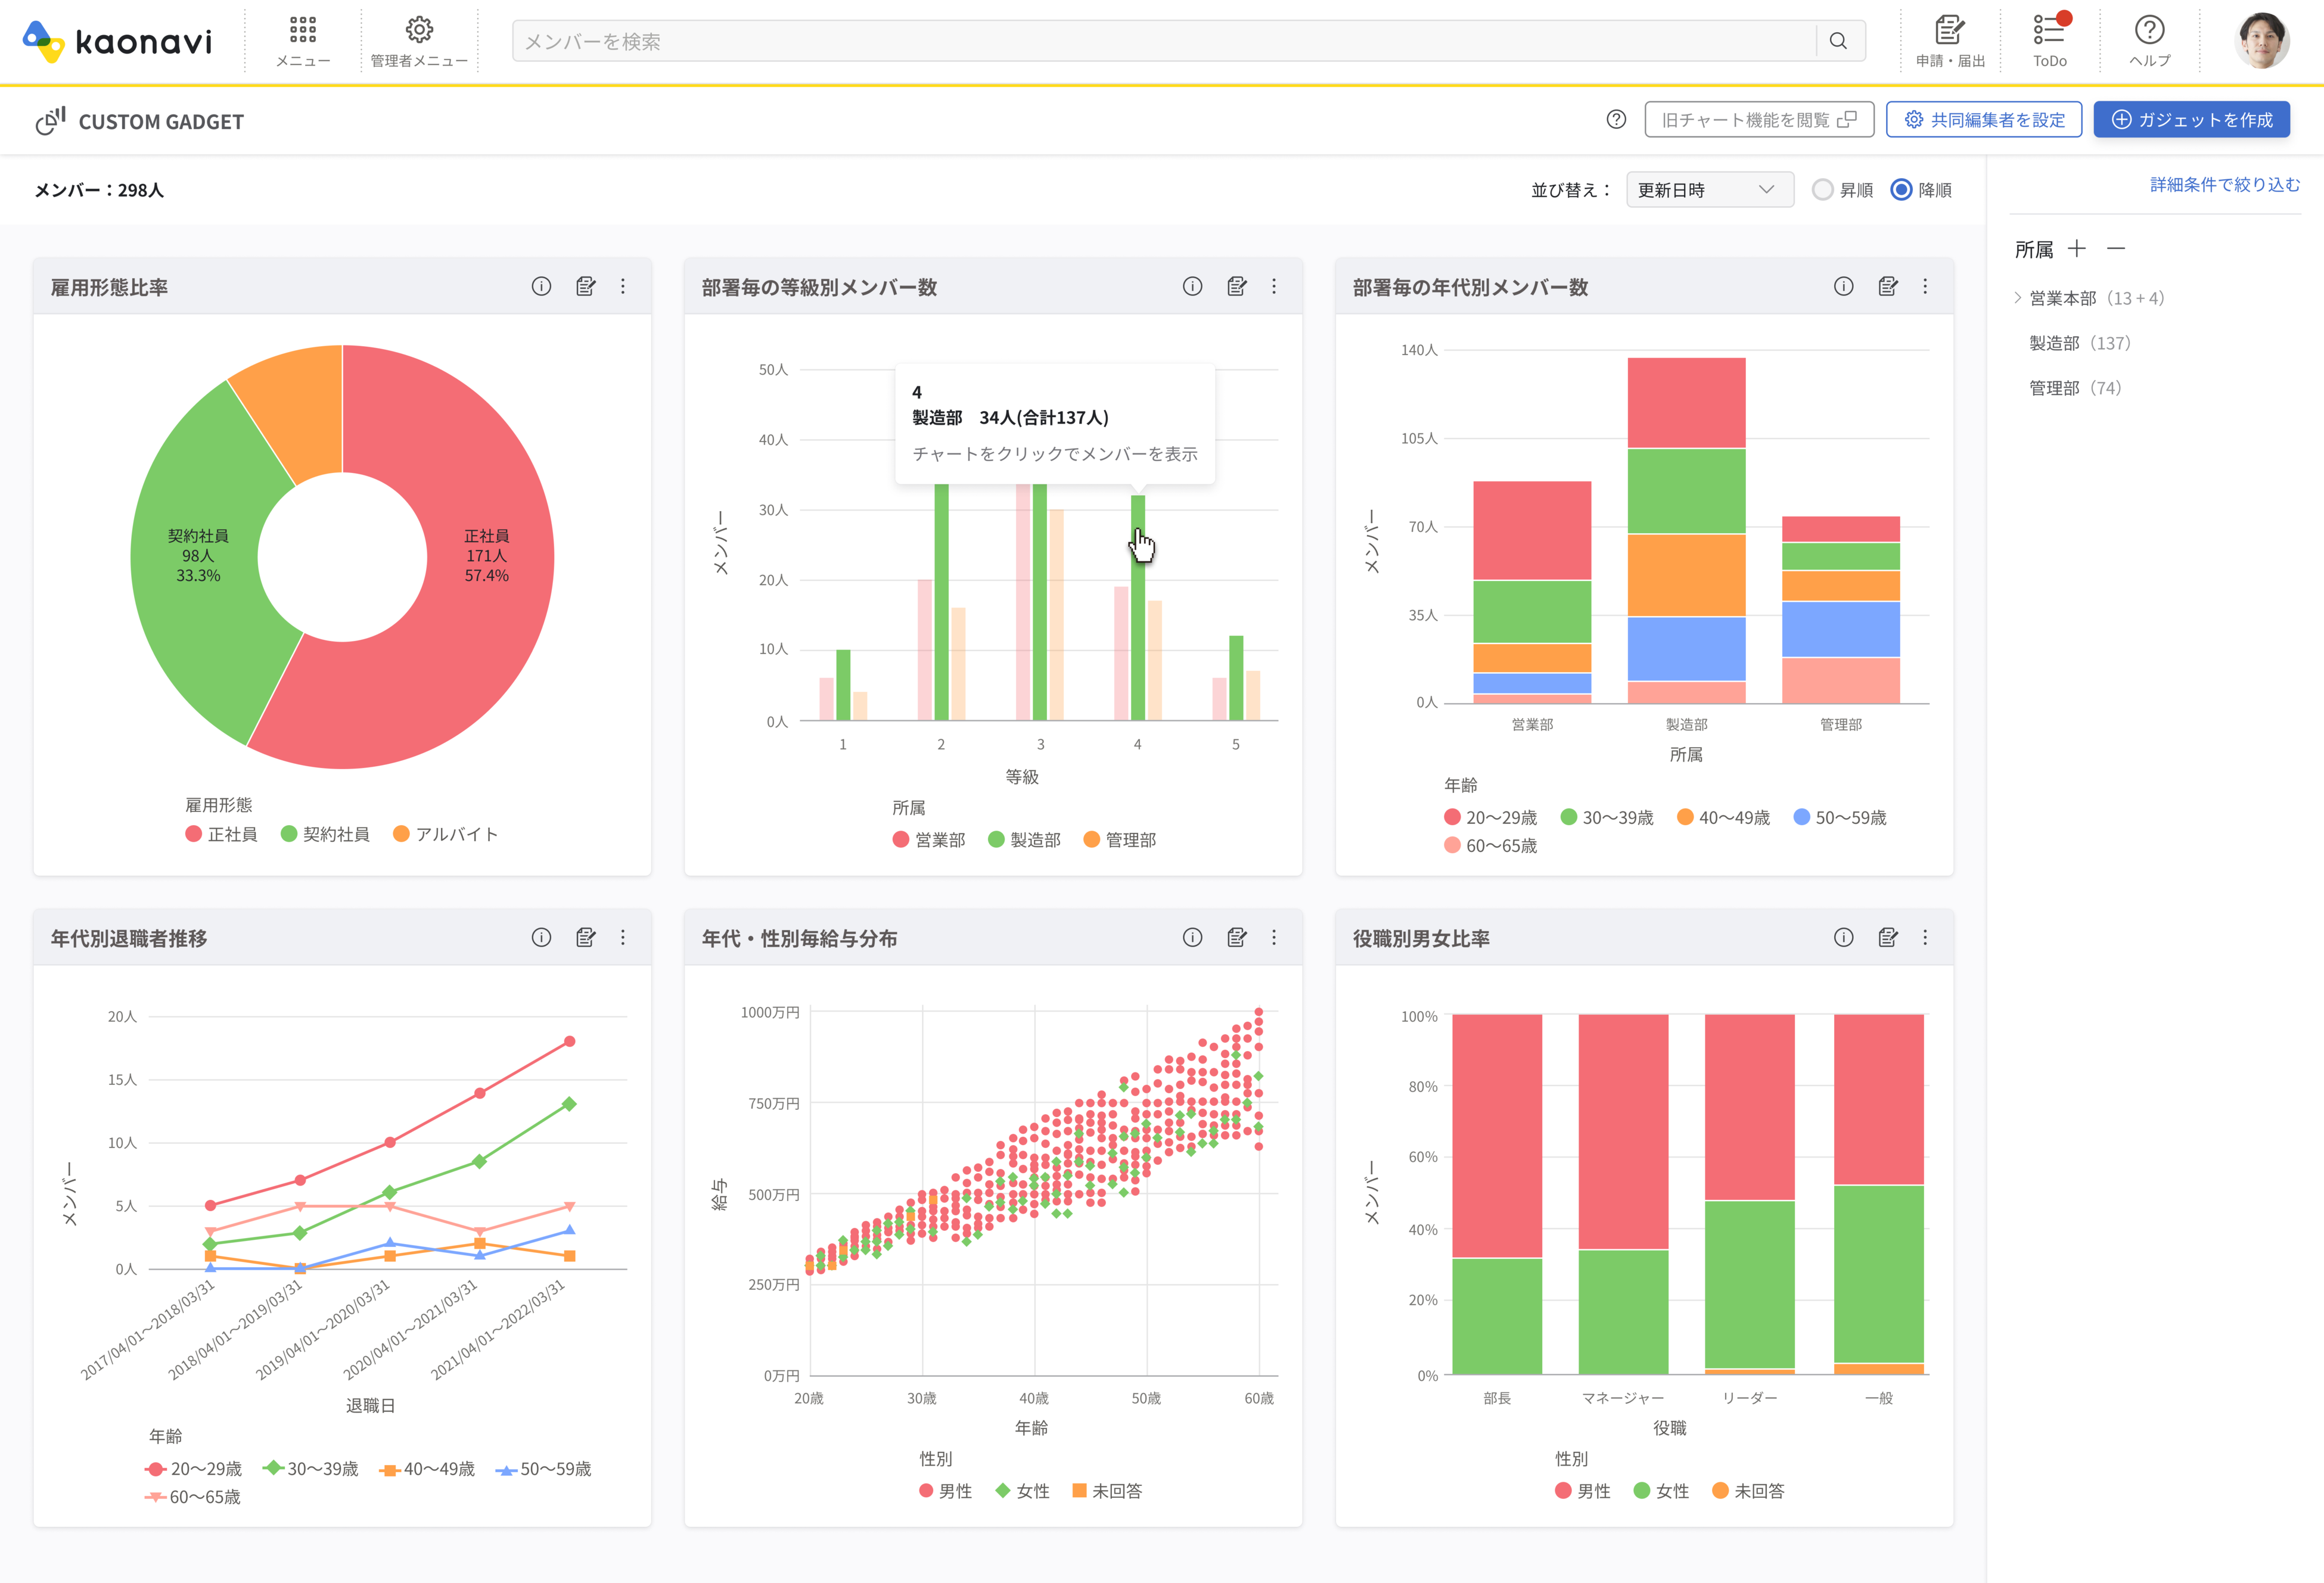Click the メンバーを検索 search field

1160,41
